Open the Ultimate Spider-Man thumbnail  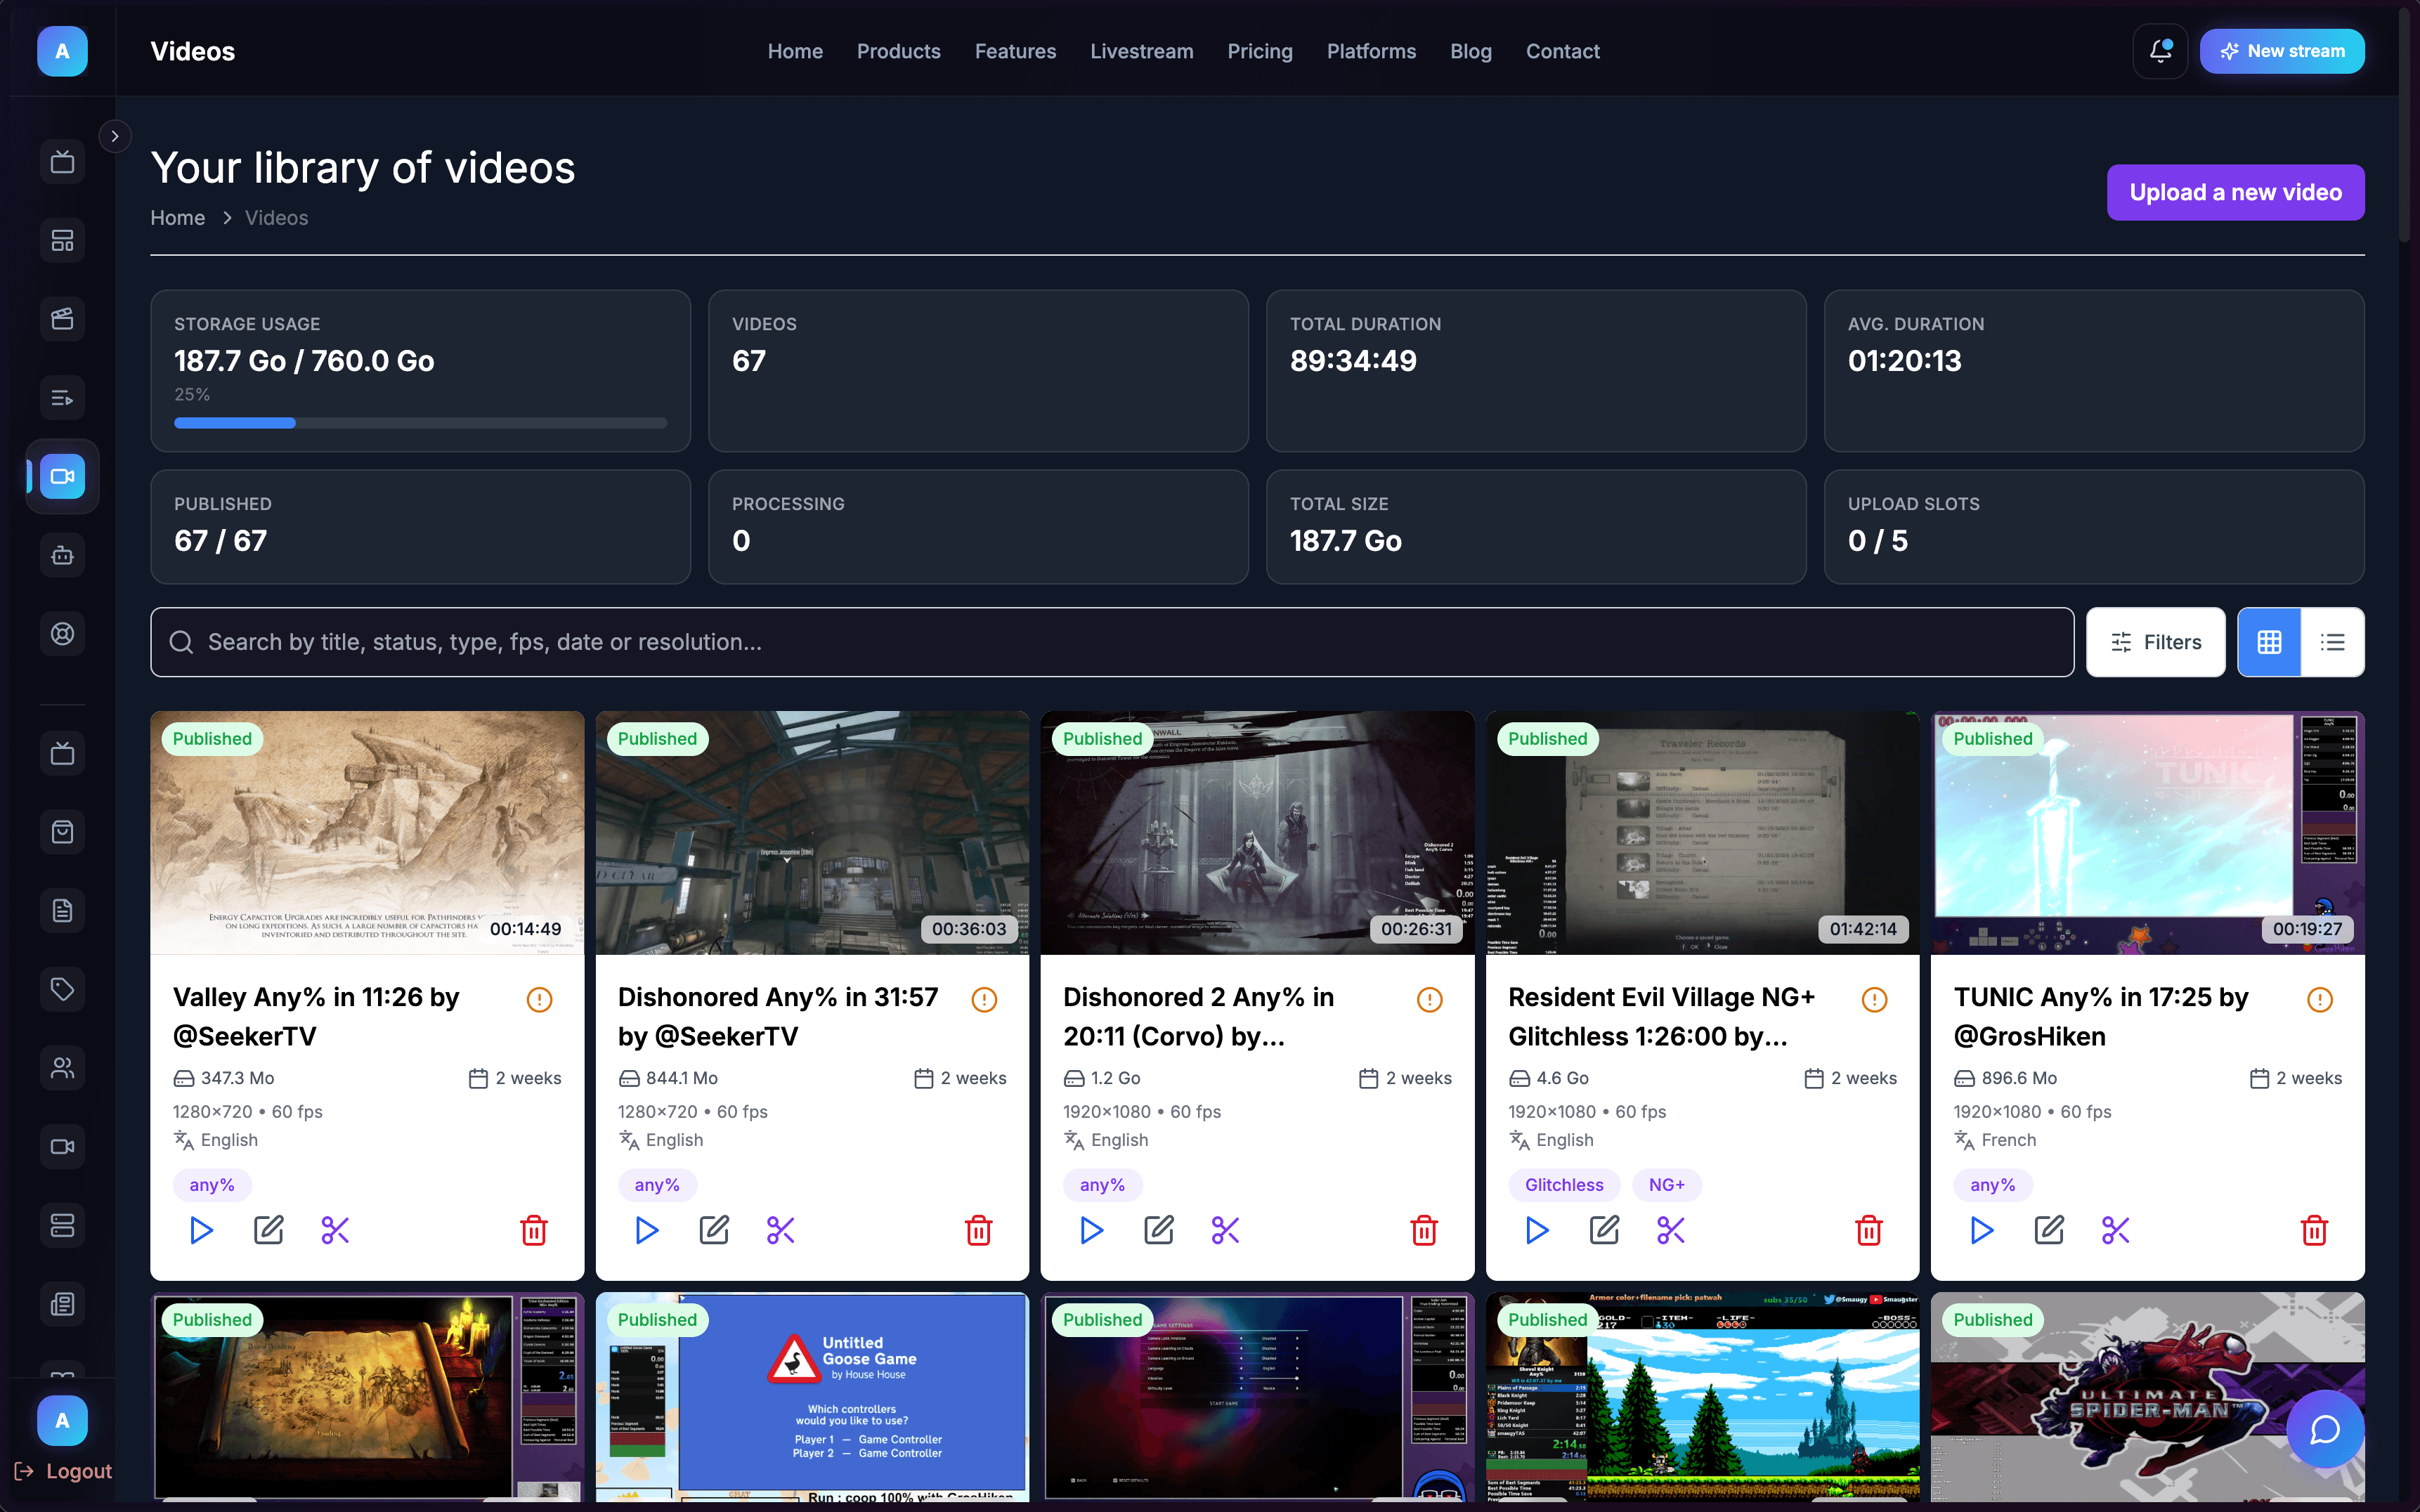[x=2147, y=1397]
